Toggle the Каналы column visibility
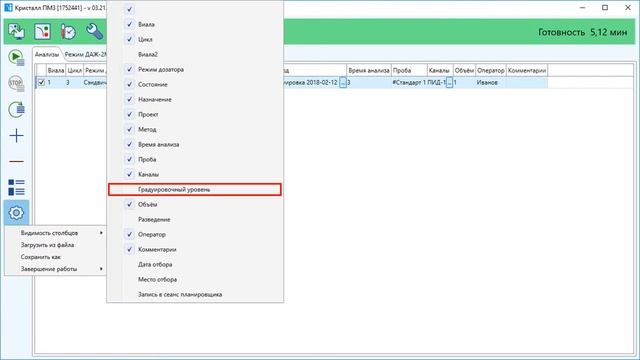Viewport: 640px width, 360px height. tap(195, 174)
